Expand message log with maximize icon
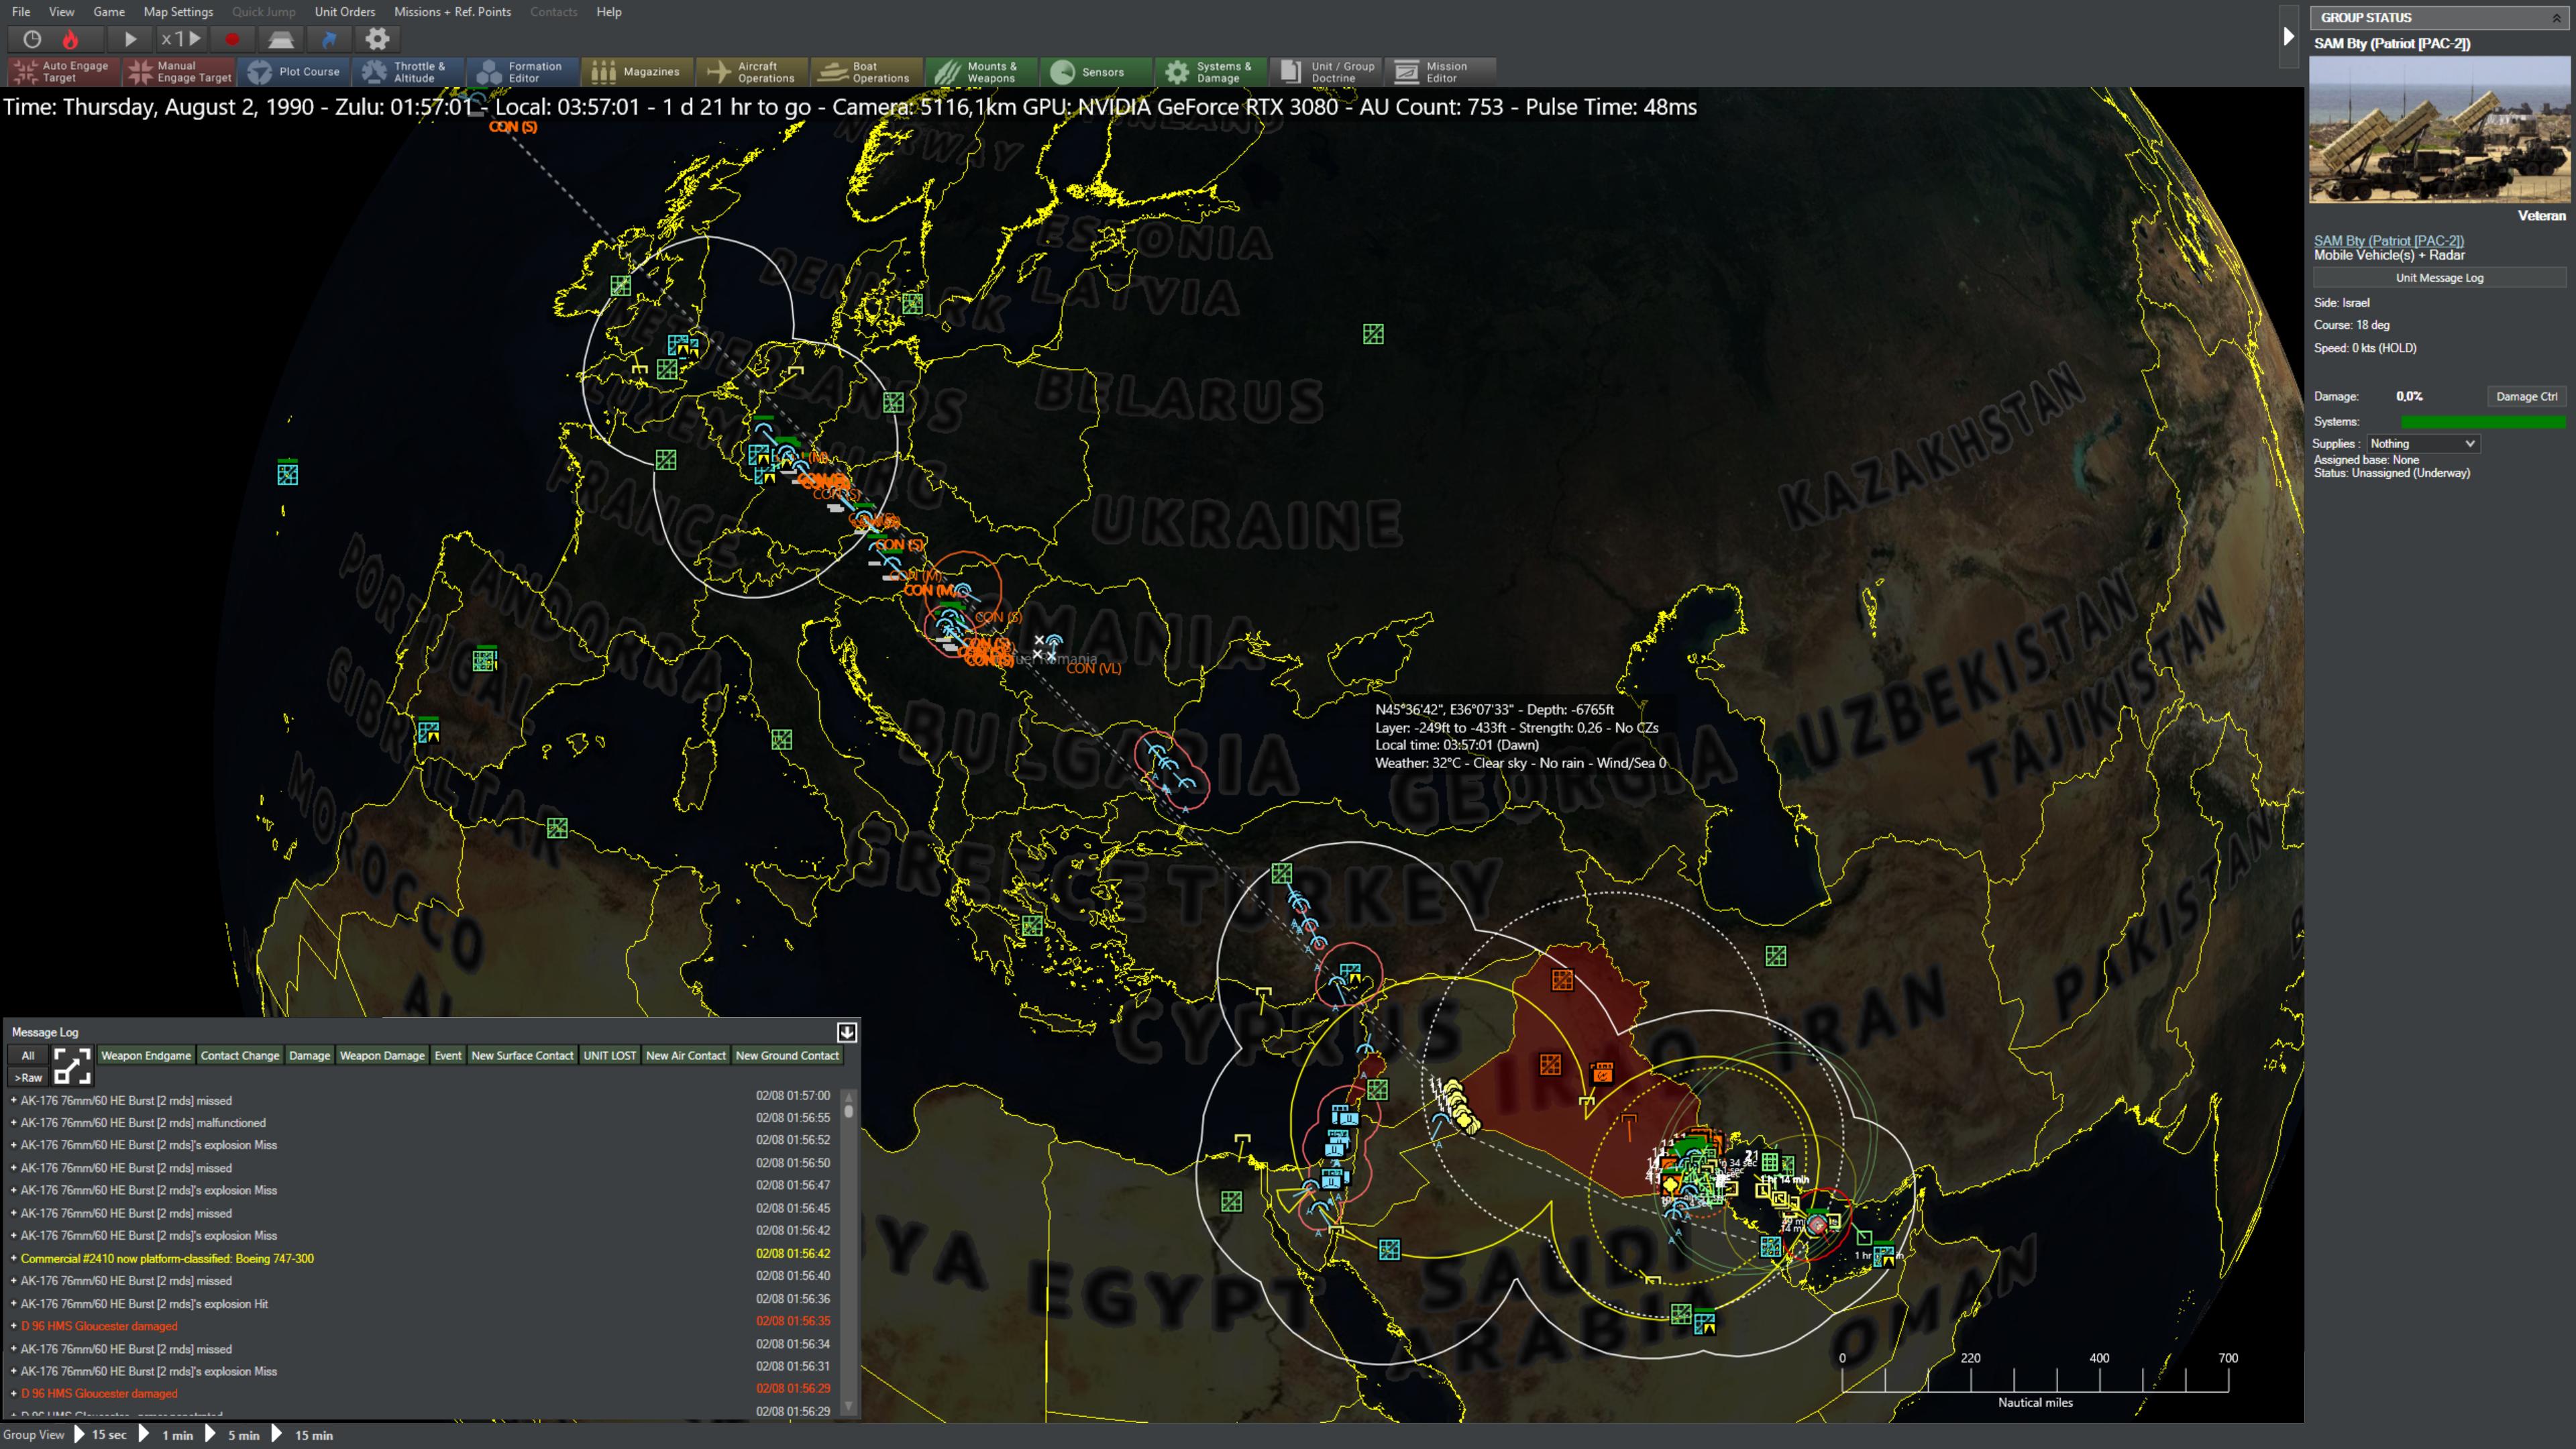 click(72, 1065)
